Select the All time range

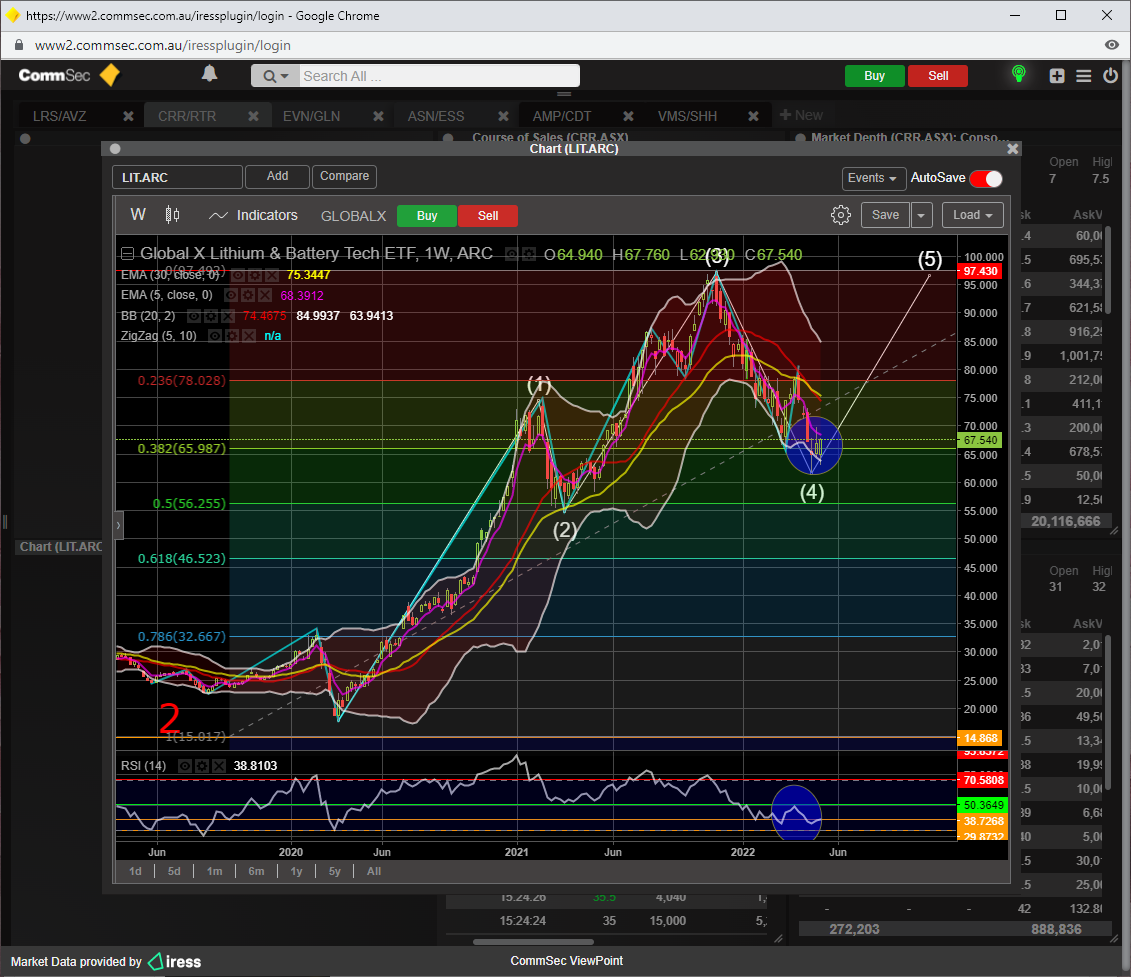pos(374,871)
